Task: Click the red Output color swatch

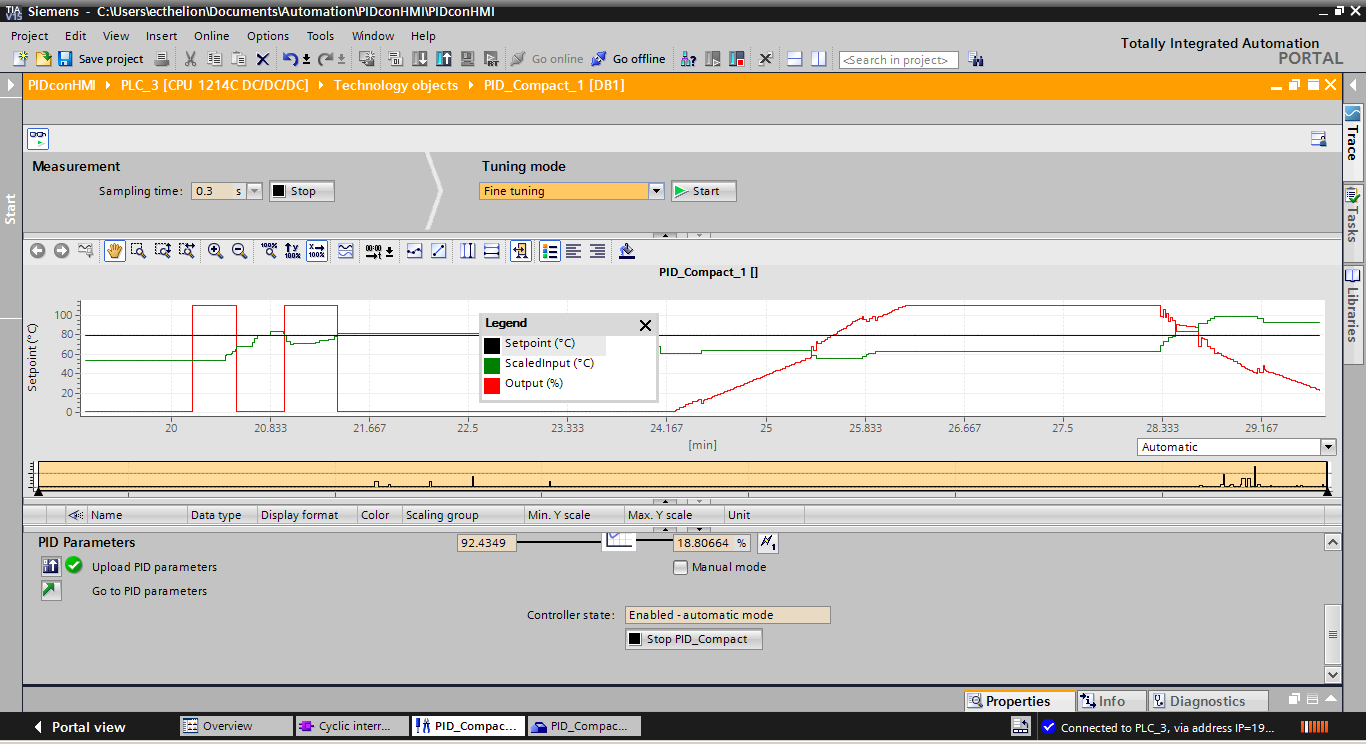Action: (x=492, y=385)
